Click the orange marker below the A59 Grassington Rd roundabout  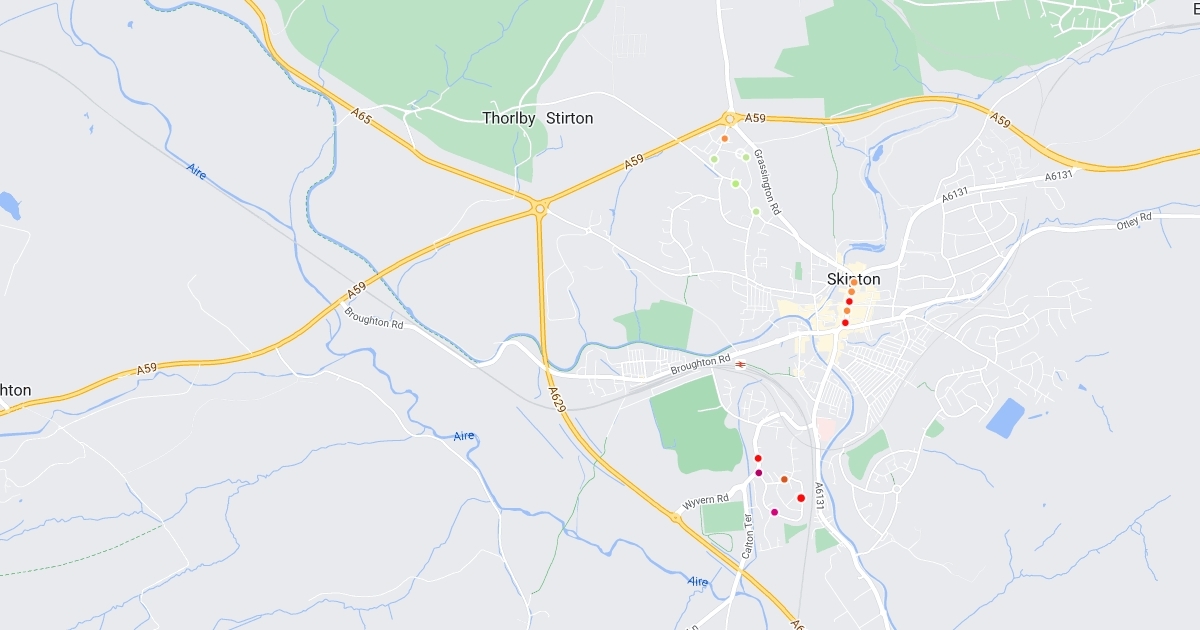[724, 138]
